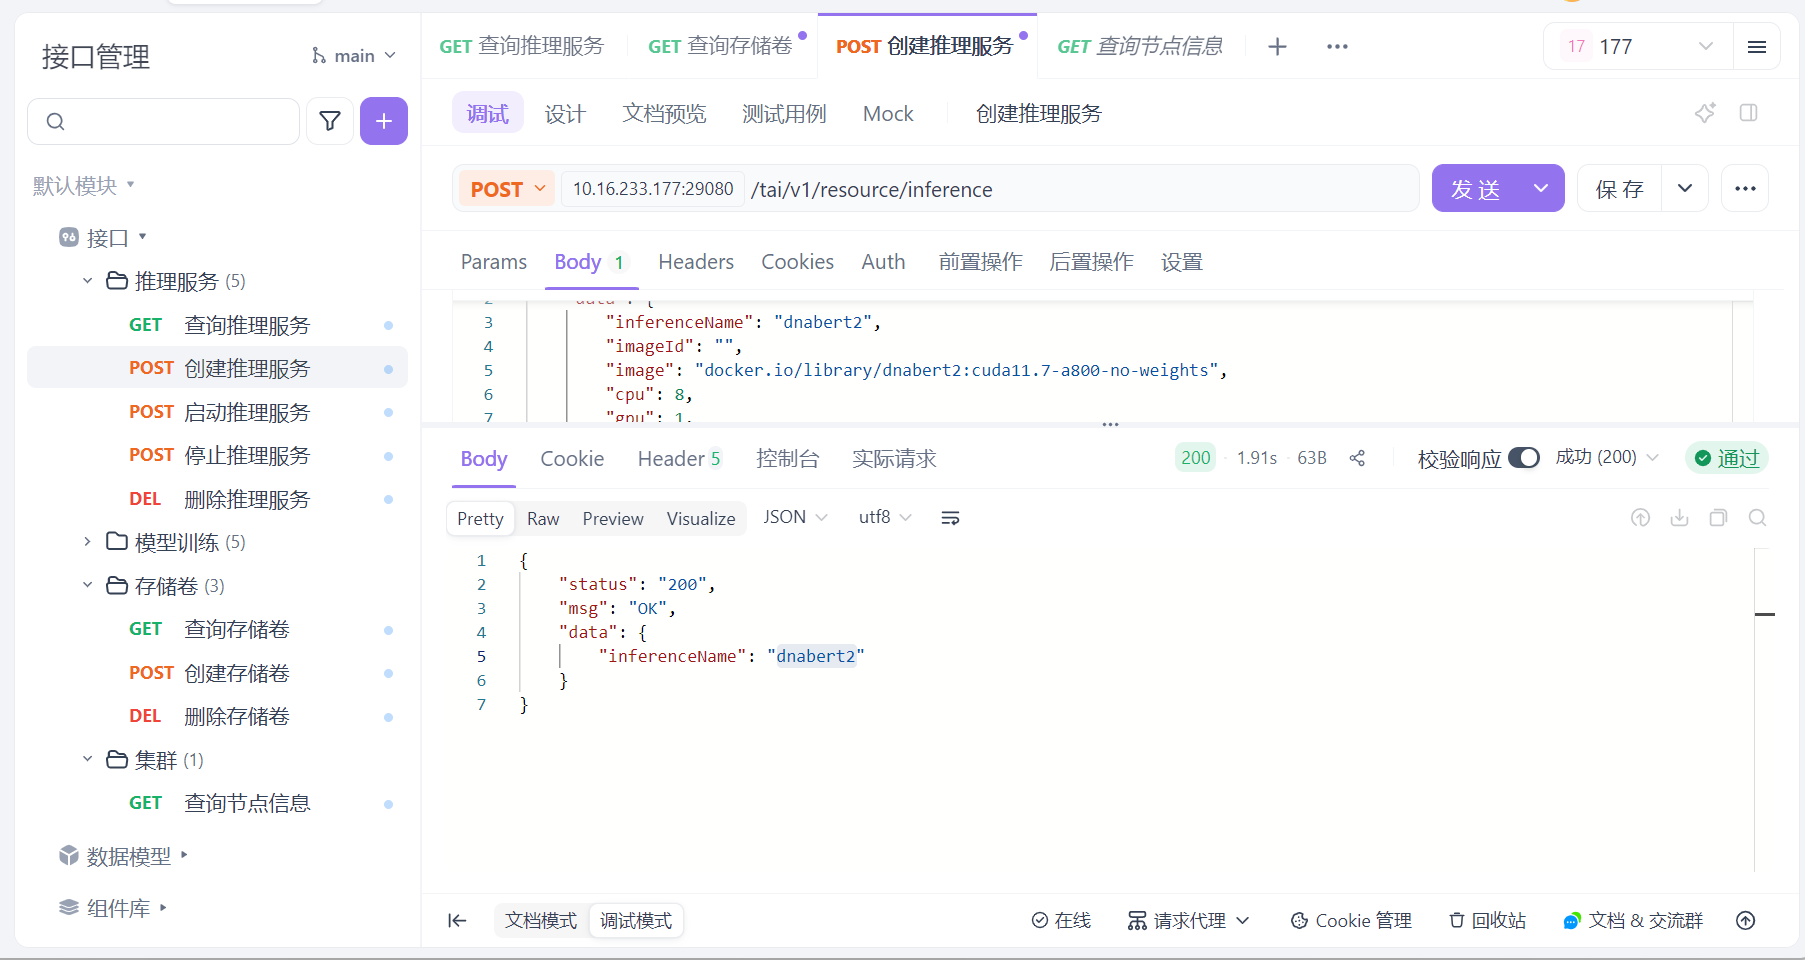1805x960 pixels.
Task: Download the response with download icon
Action: [1679, 518]
